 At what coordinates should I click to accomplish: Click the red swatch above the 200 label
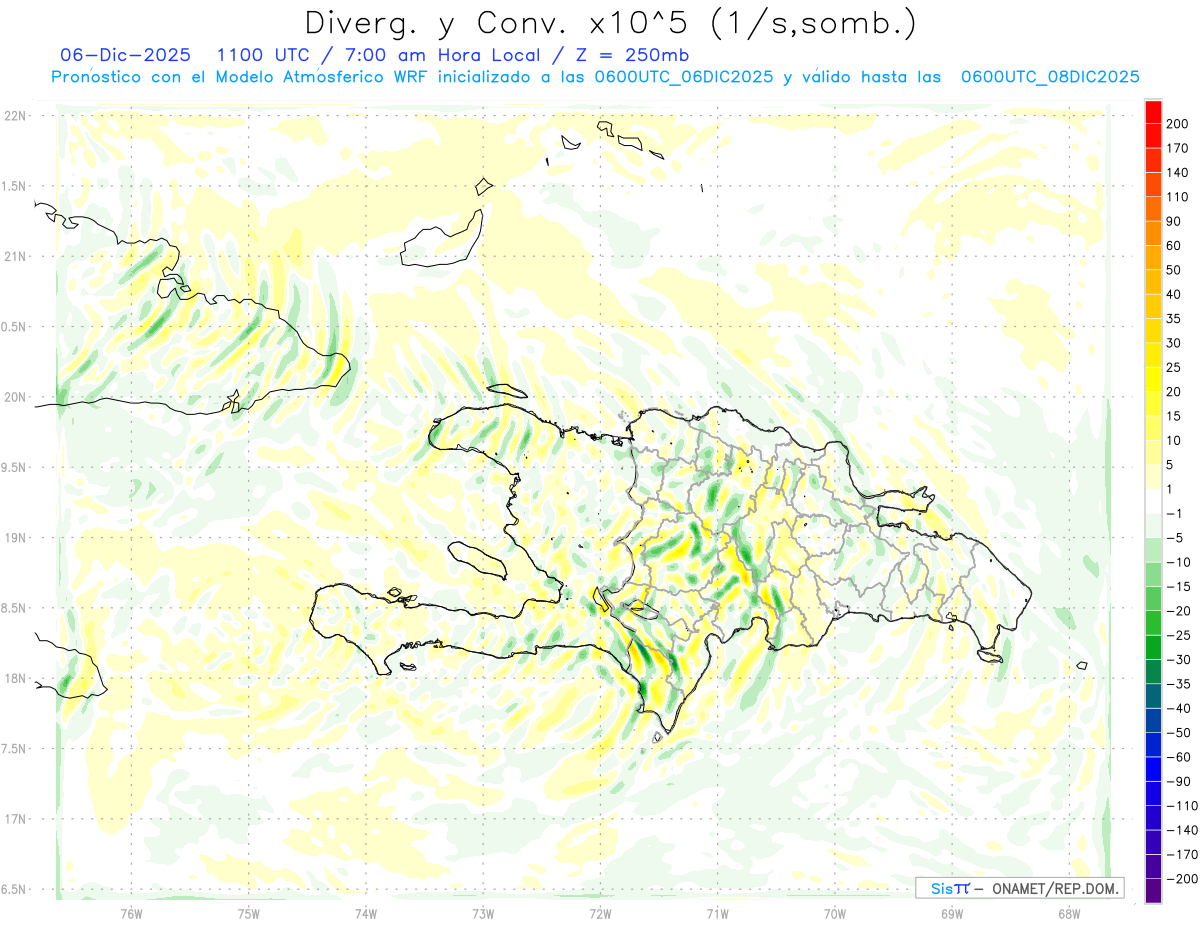click(x=1153, y=112)
